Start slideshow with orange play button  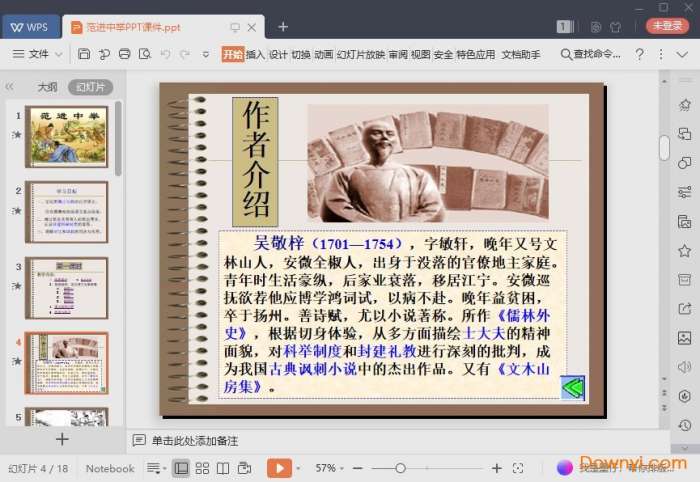pyautogui.click(x=279, y=468)
